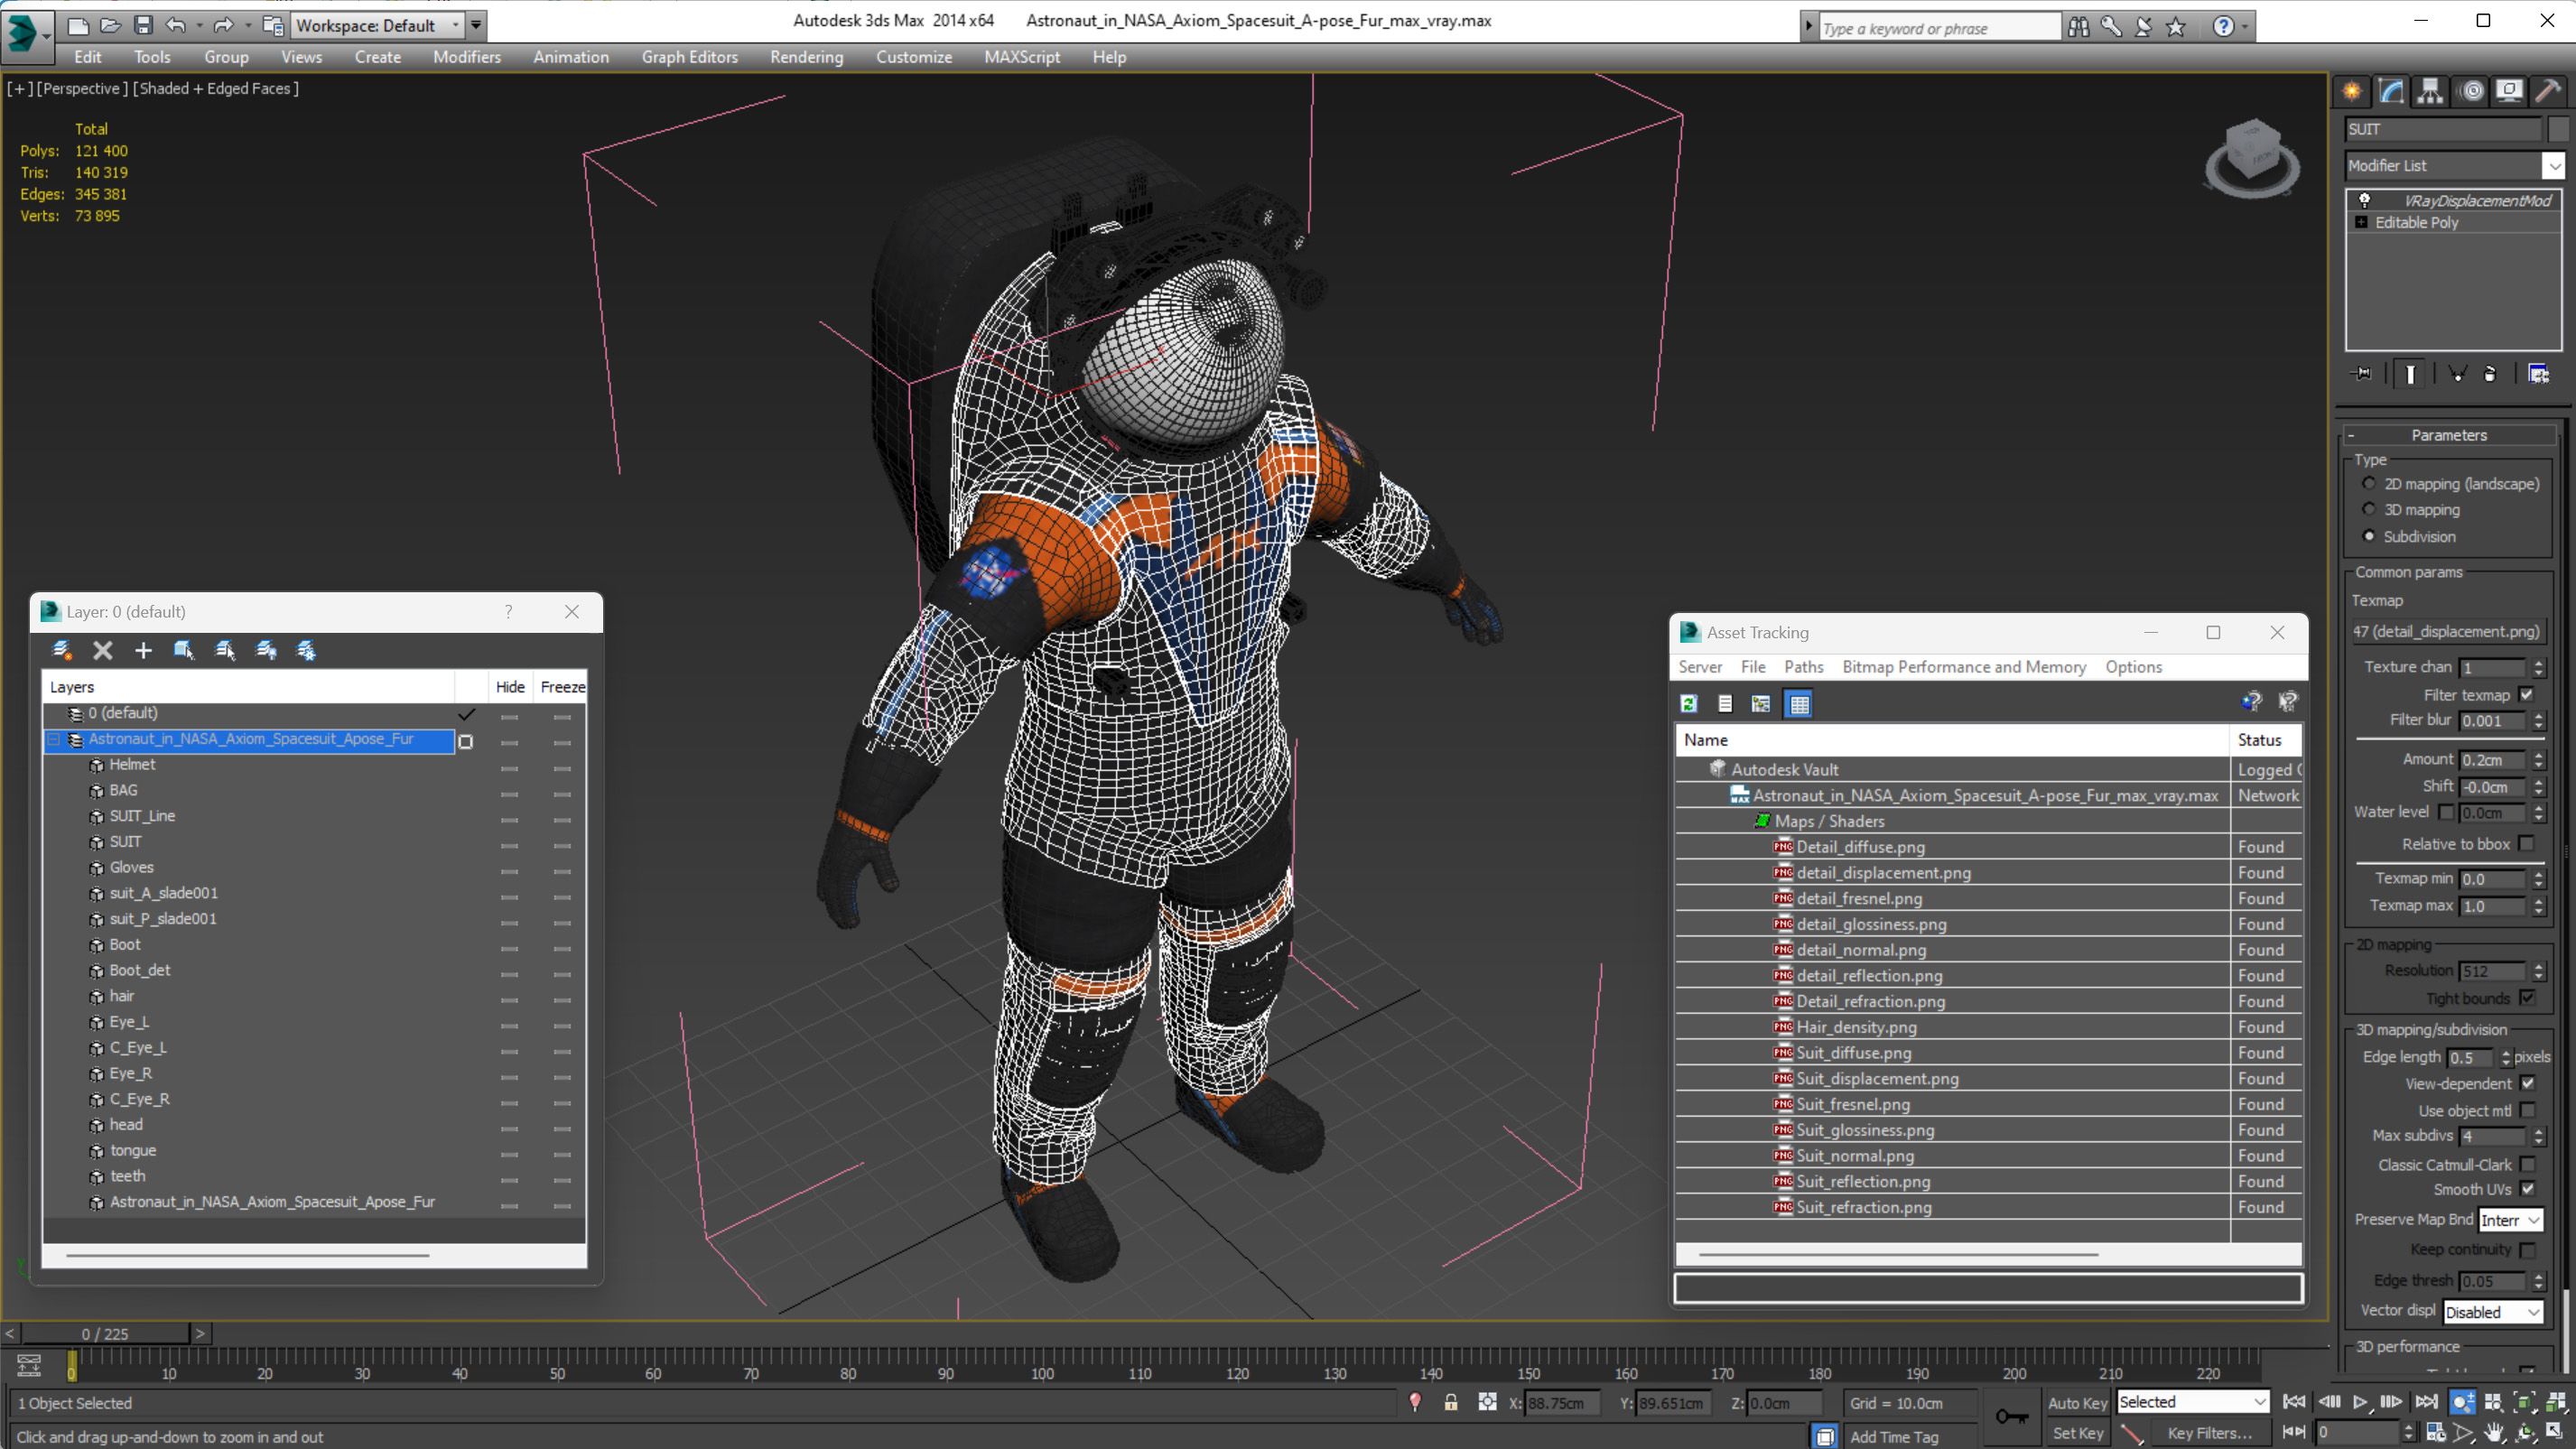This screenshot has height=1449, width=2576.
Task: Open the Hierarchy command panel tab
Action: [x=2430, y=92]
